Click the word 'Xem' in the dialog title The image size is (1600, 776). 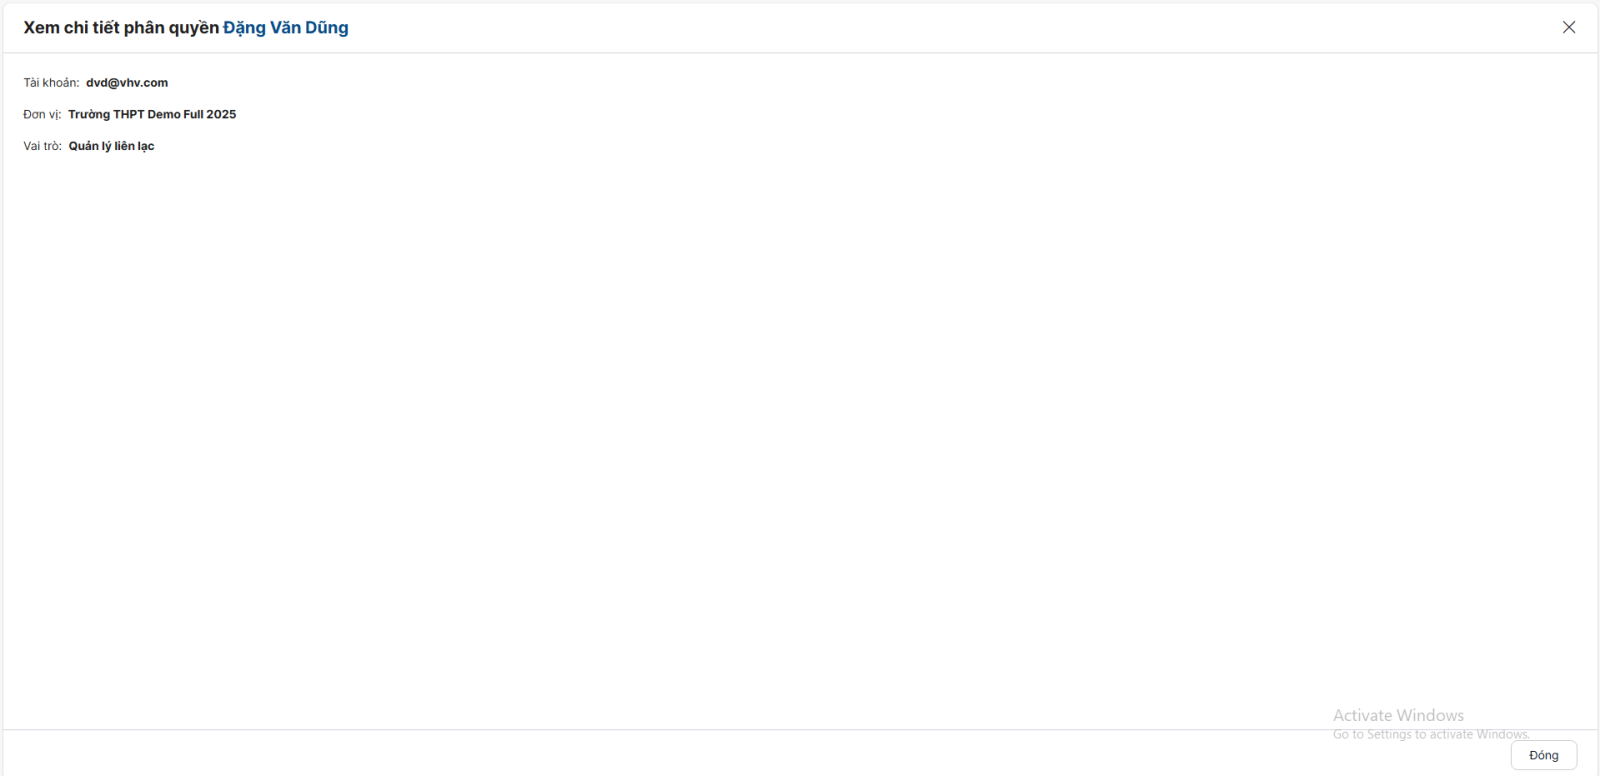click(41, 28)
